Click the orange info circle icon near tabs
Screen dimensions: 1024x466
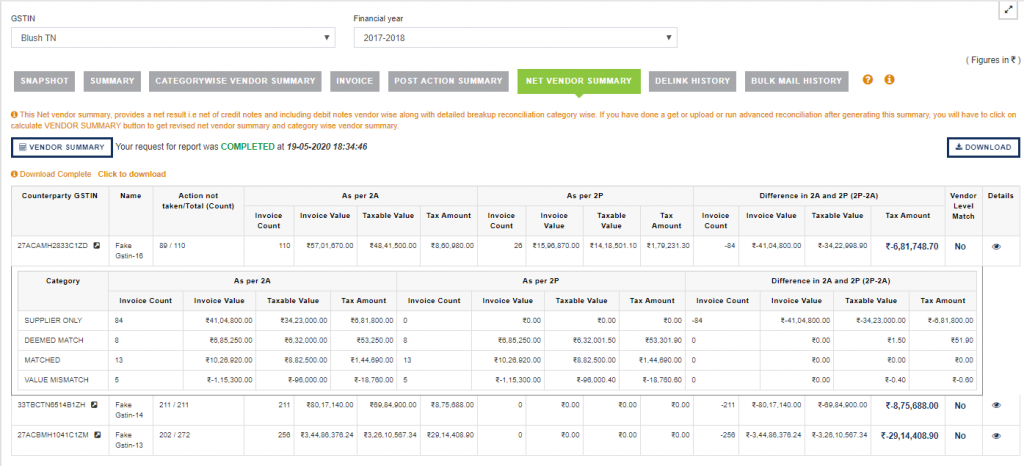click(x=889, y=80)
